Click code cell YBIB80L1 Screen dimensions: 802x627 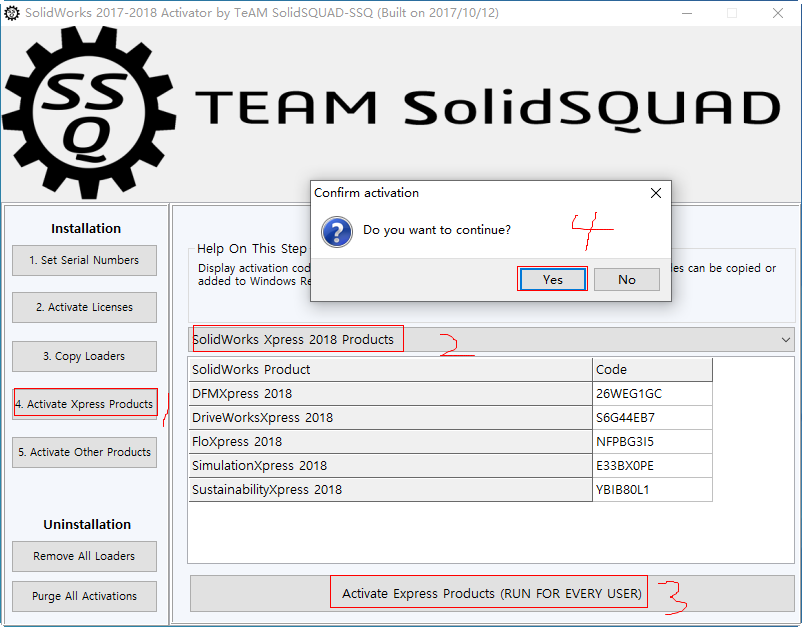click(x=652, y=489)
